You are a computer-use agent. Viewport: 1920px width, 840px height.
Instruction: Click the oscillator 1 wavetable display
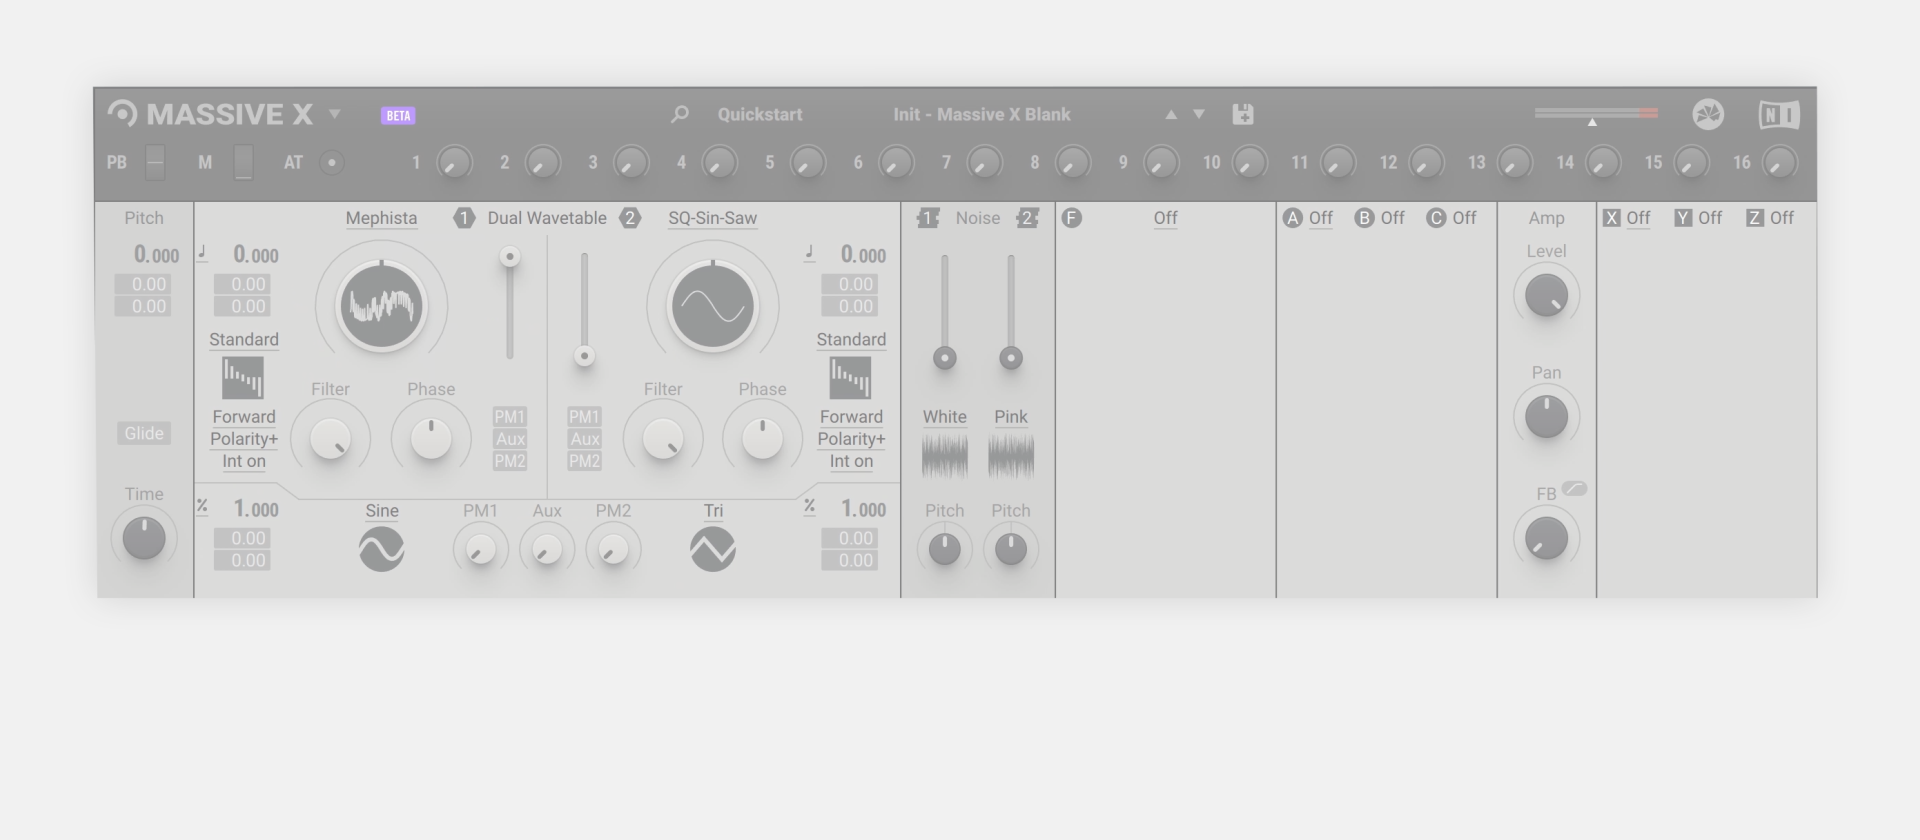click(381, 306)
